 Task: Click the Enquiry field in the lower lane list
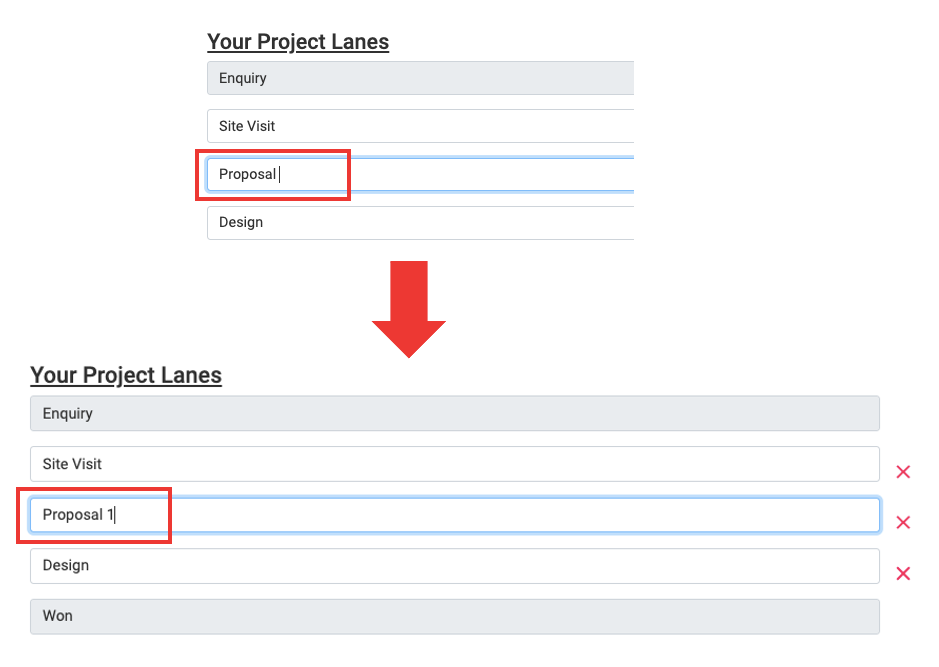tap(454, 414)
